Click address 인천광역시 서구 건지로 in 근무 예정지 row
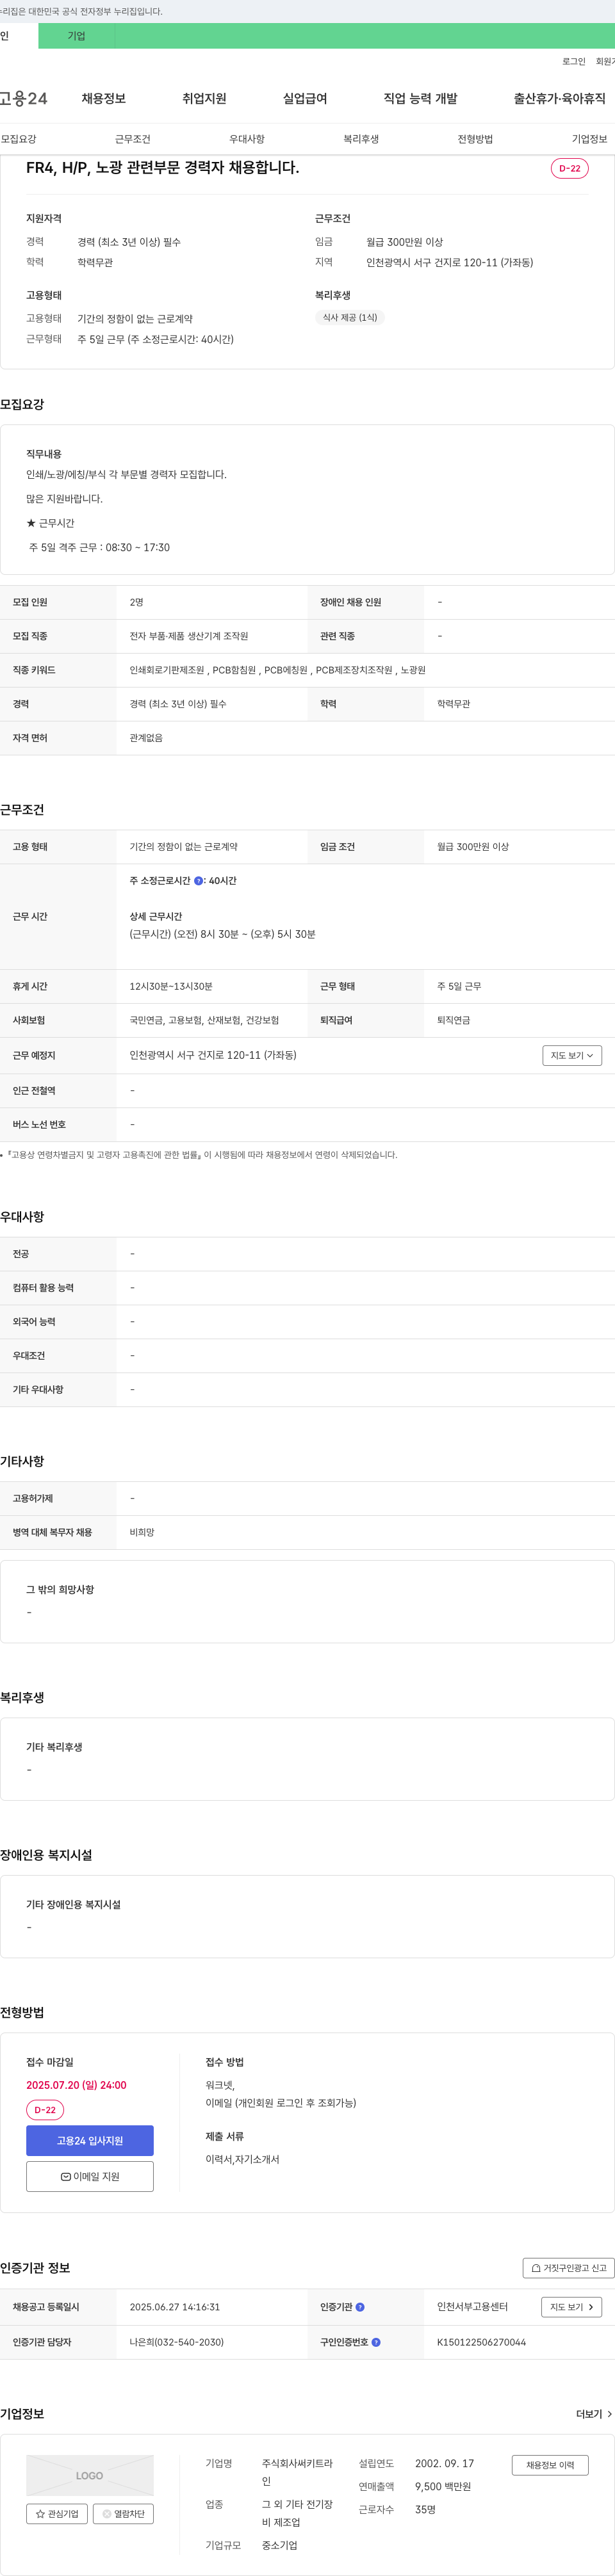 tap(213, 1055)
